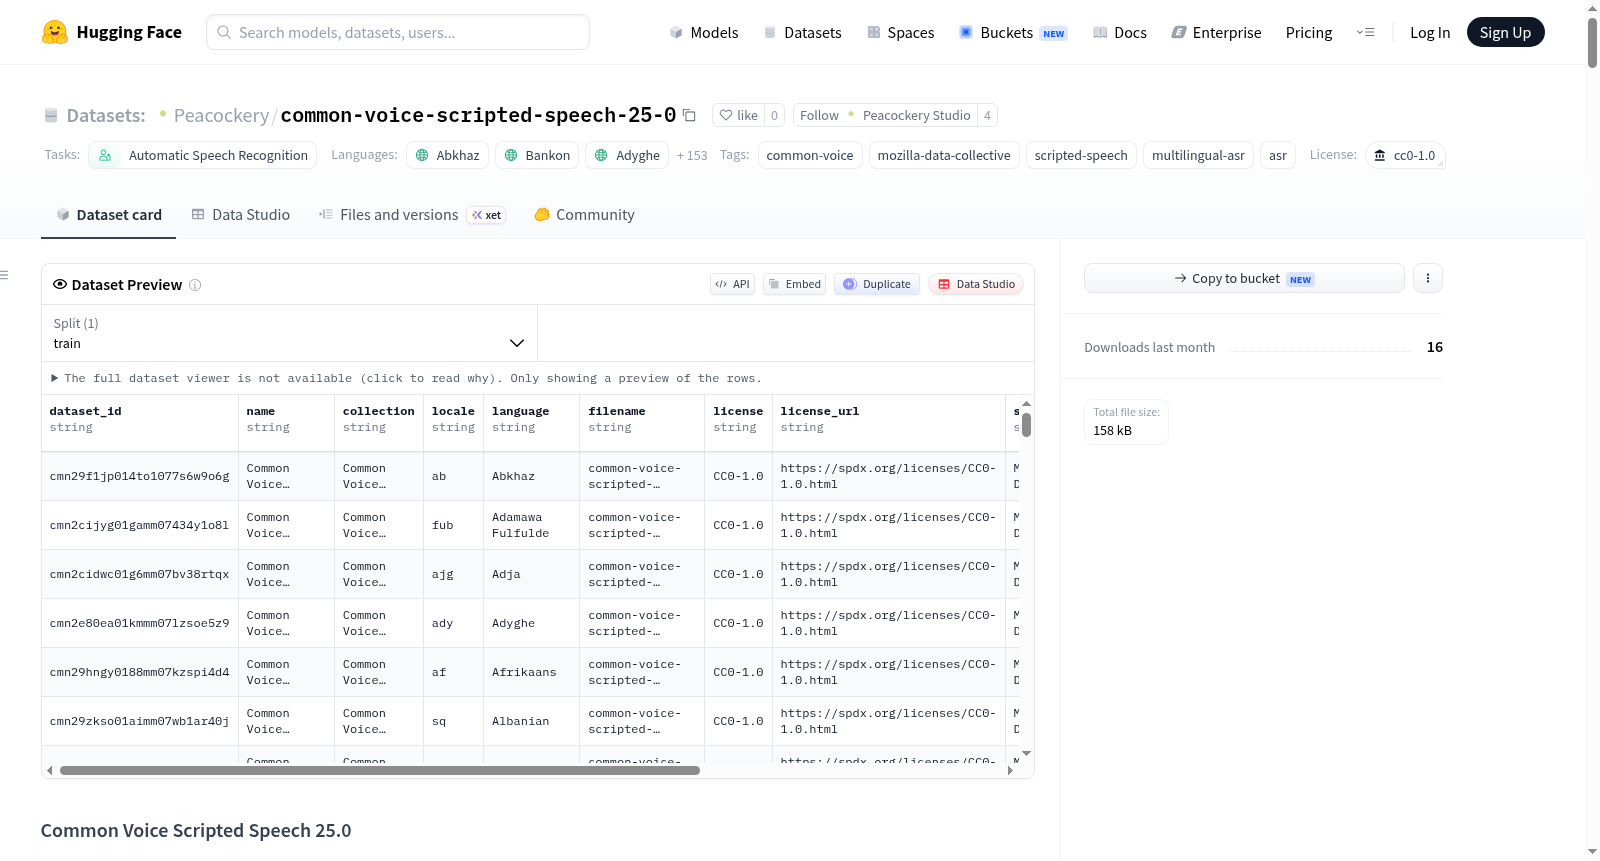Expand the 'full dataset viewer is not available' notice
This screenshot has width=1600, height=861.
click(405, 378)
